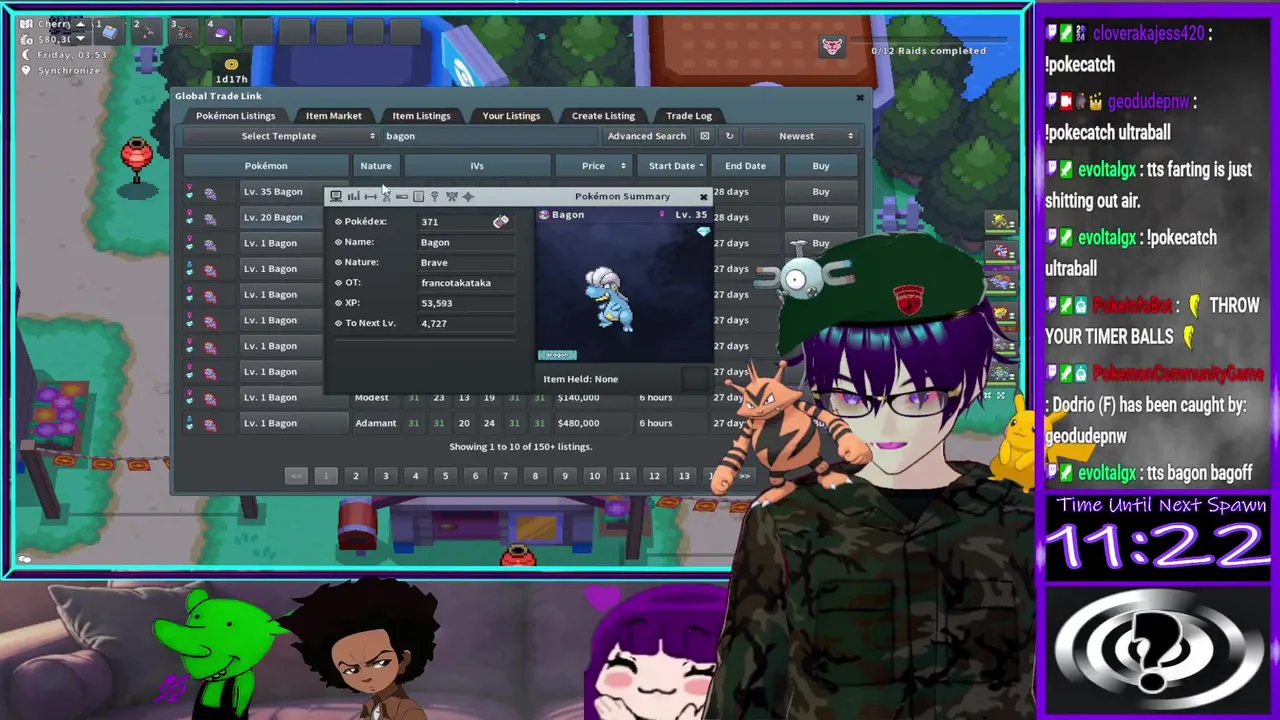The height and width of the screenshot is (720, 1280).
Task: Select the ribbon-like icon next to the star icon
Action: tap(451, 196)
